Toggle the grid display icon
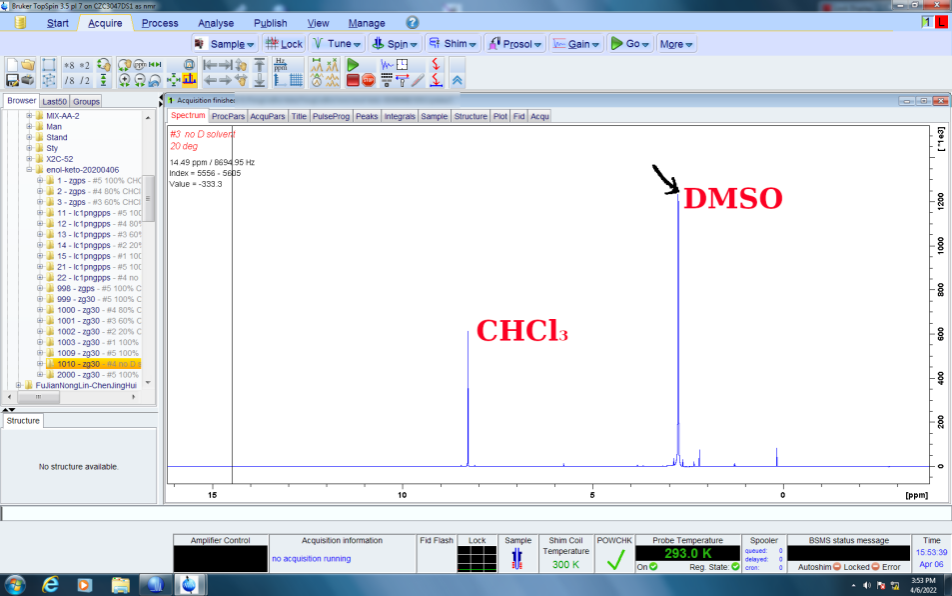 click(297, 81)
